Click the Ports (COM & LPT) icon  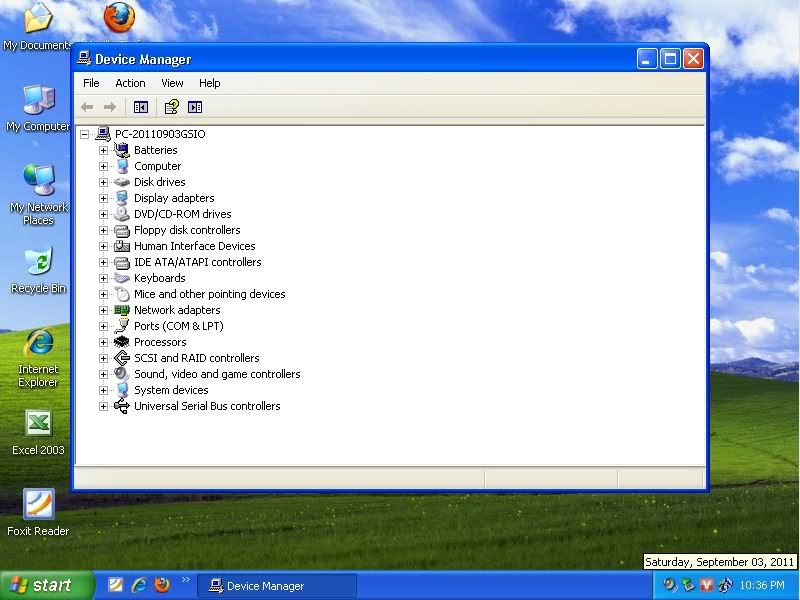122,326
